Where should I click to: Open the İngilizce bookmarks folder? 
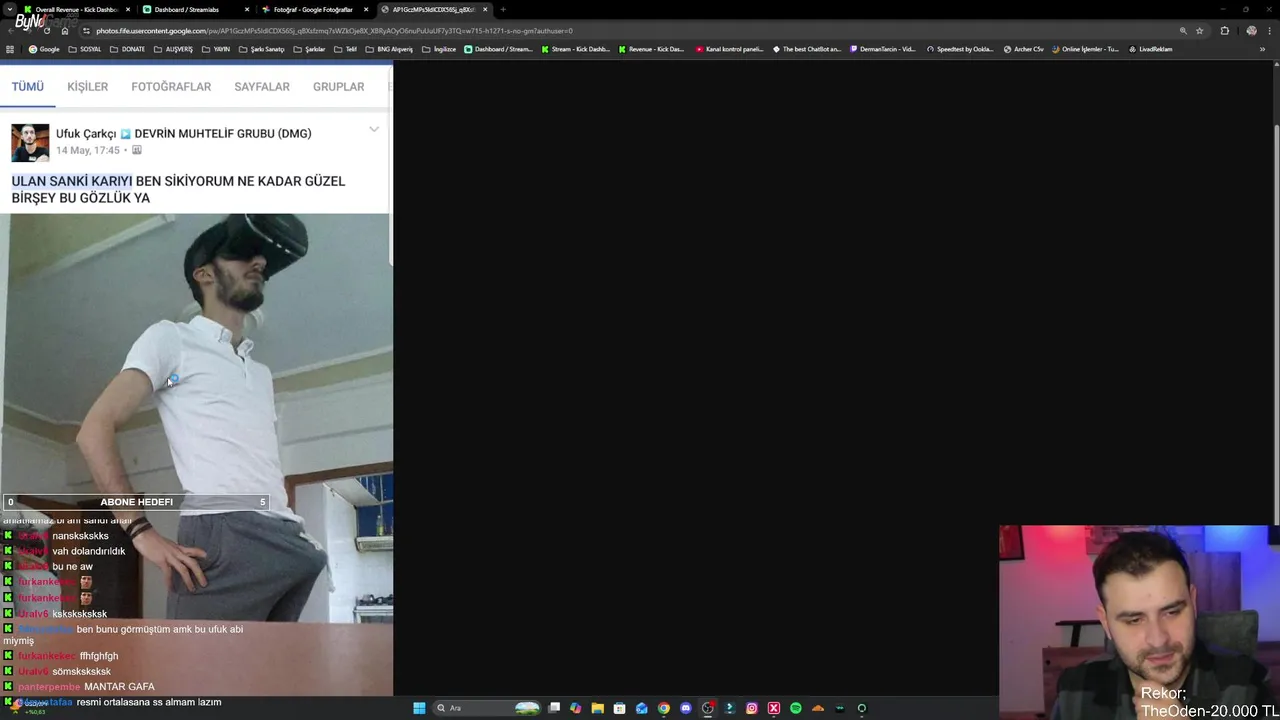pyautogui.click(x=439, y=49)
